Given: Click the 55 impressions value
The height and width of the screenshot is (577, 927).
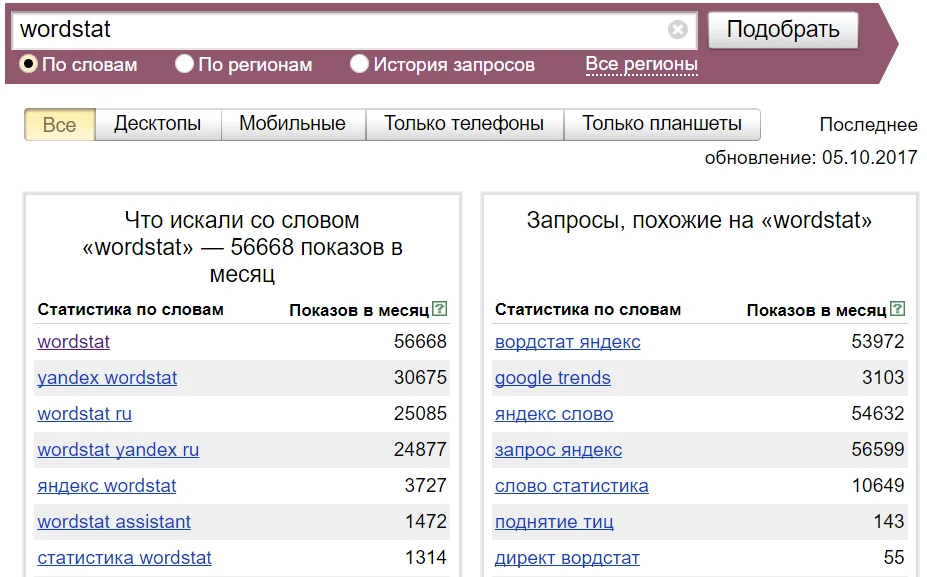Looking at the screenshot, I should [x=894, y=557].
